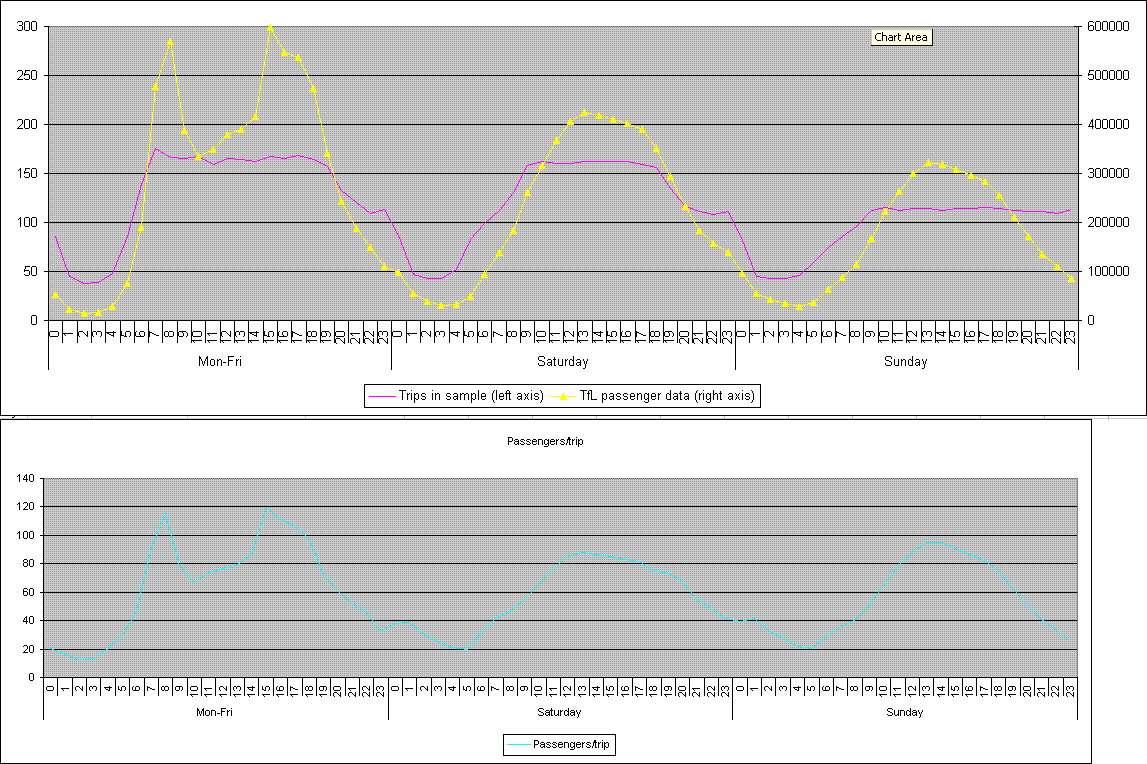
Task: Select 'Mon-Fri' category label on top chart
Action: click(219, 362)
